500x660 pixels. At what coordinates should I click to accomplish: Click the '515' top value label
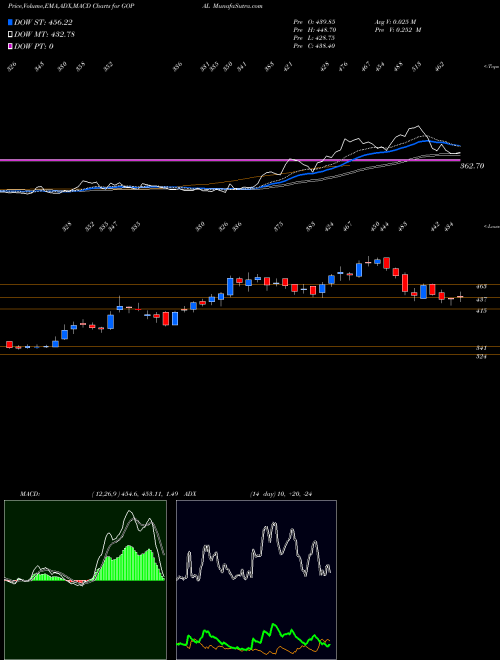(x=417, y=67)
